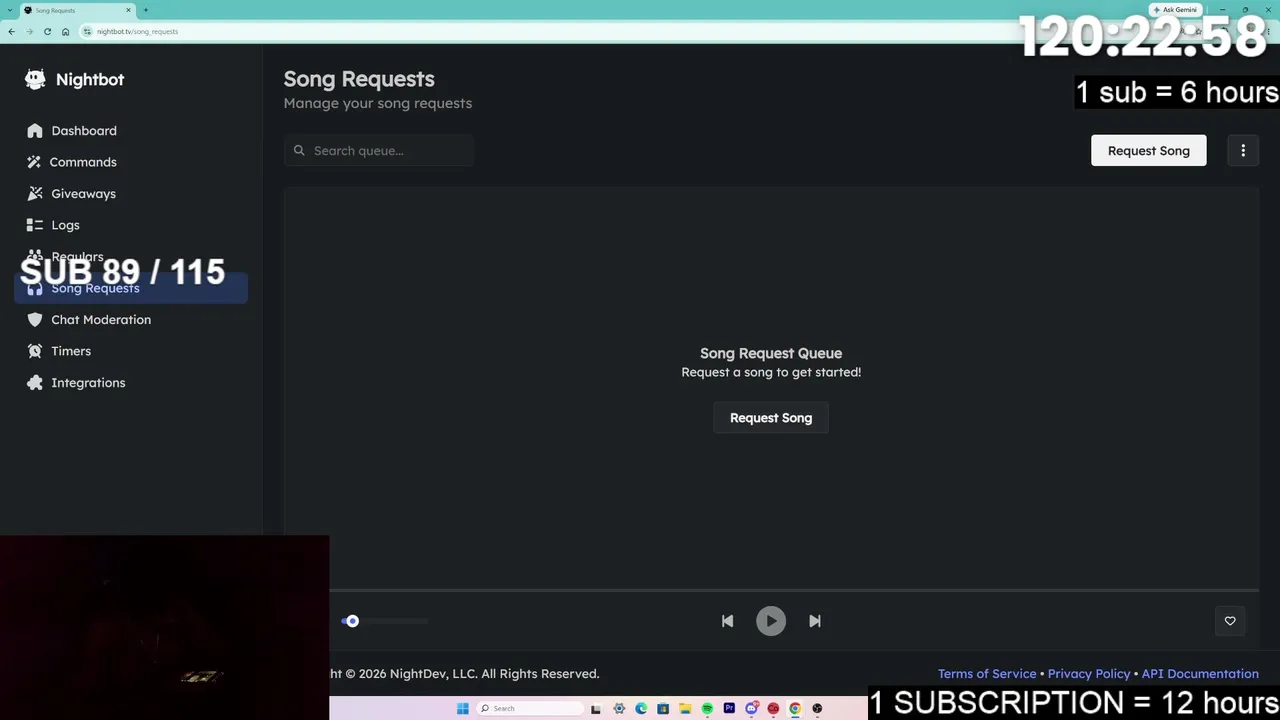This screenshot has width=1280, height=720.
Task: Skip to the previous song
Action: click(727, 621)
